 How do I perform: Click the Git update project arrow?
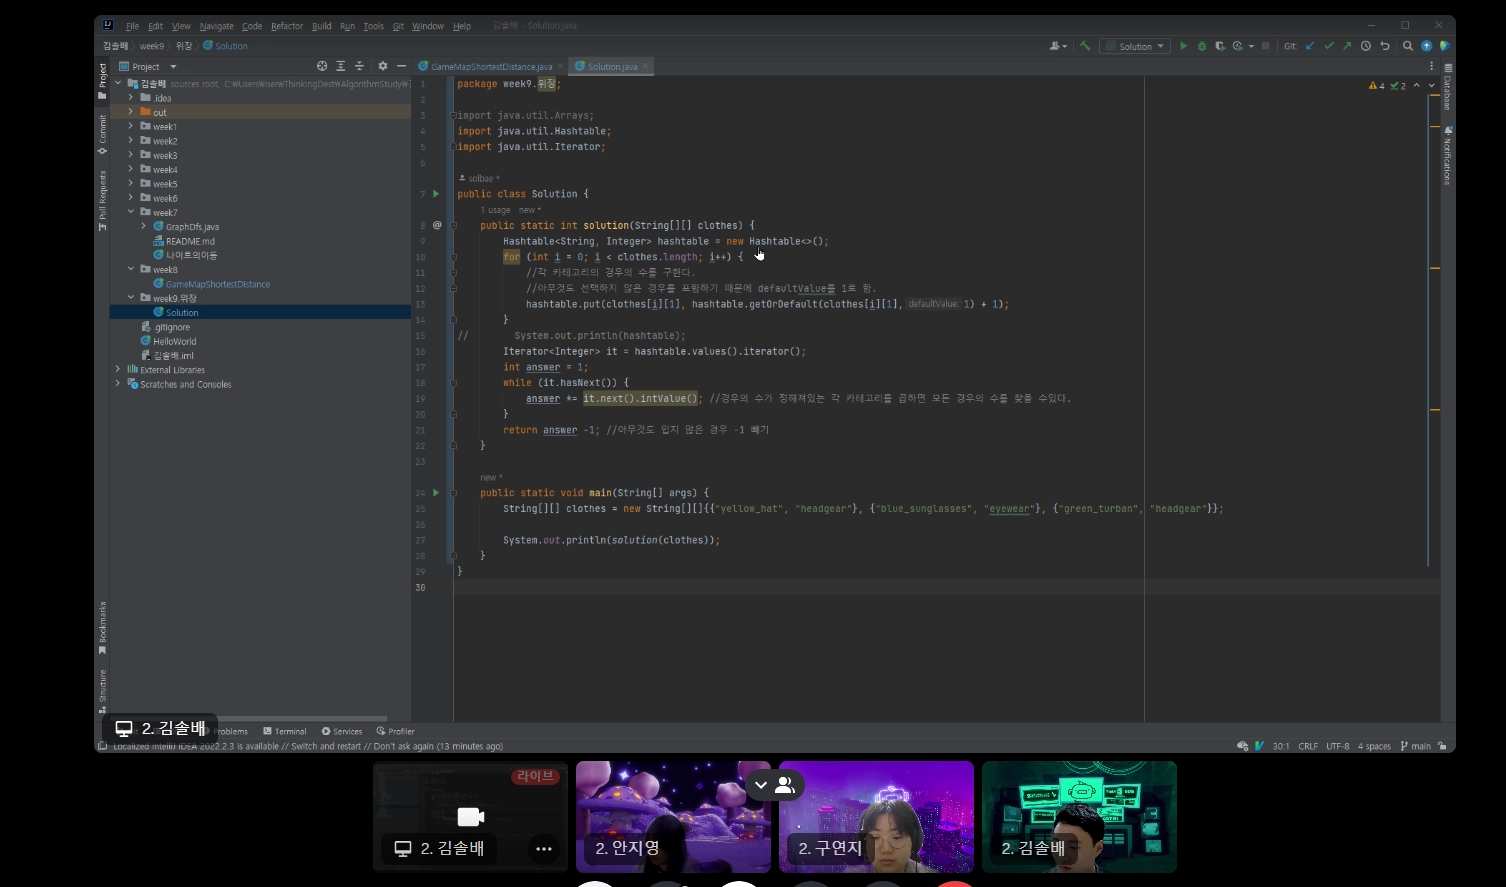point(1310,46)
